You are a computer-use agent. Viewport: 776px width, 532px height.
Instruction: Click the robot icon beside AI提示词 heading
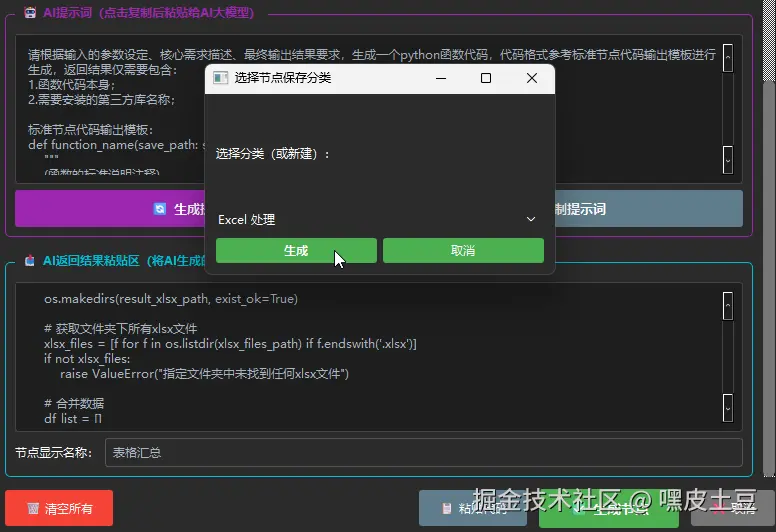(x=30, y=12)
